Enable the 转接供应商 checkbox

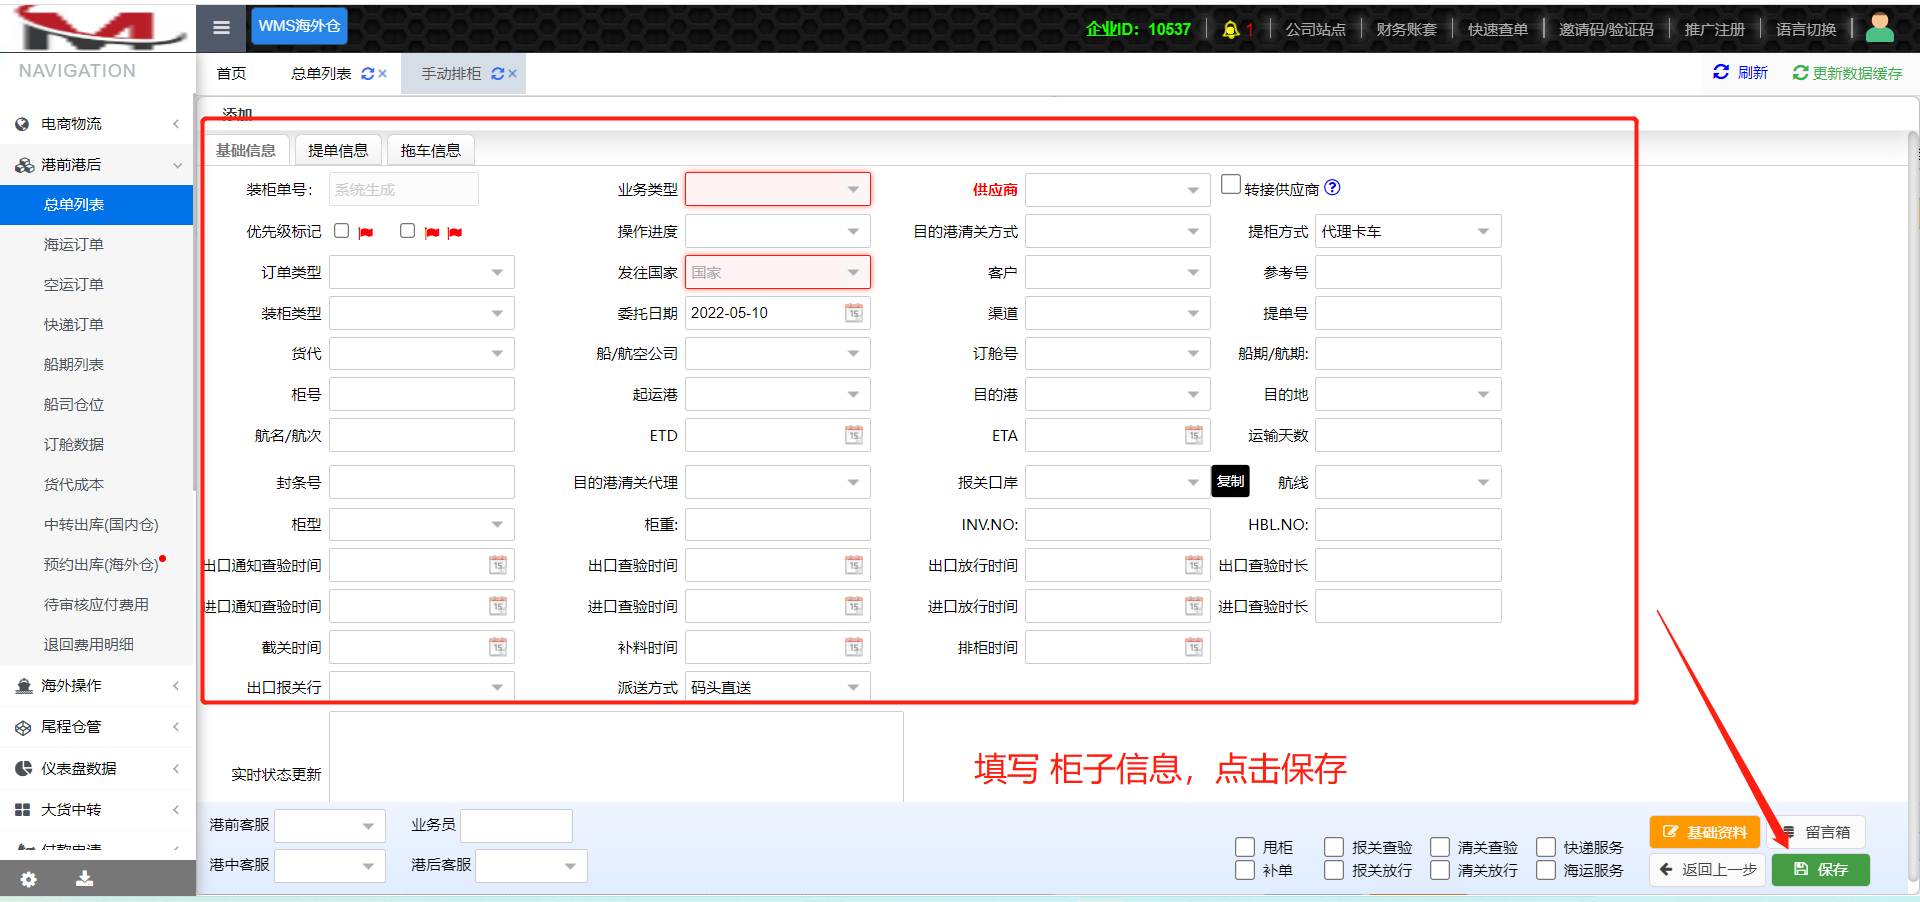point(1231,185)
